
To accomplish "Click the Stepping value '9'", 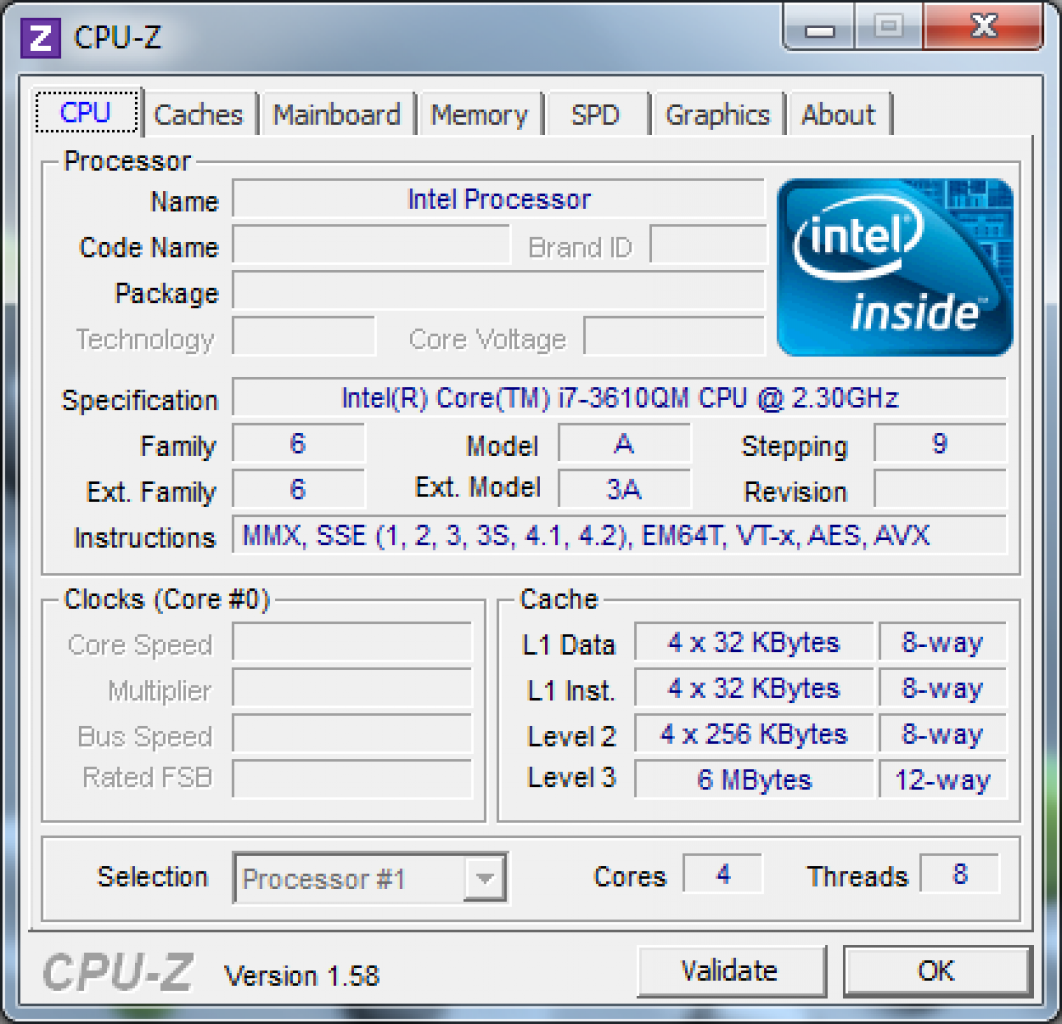I will (939, 444).
